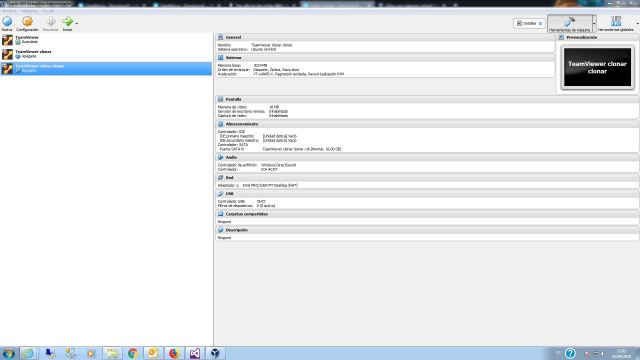Click the USB section icon
Screen dimensions: 640x360
pyautogui.click(x=220, y=193)
